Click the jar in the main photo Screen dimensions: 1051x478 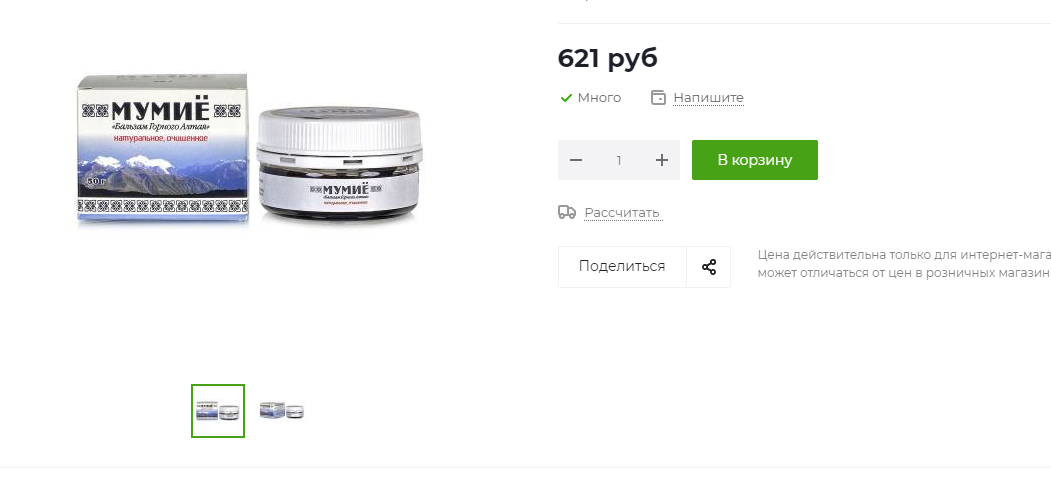coord(339,164)
